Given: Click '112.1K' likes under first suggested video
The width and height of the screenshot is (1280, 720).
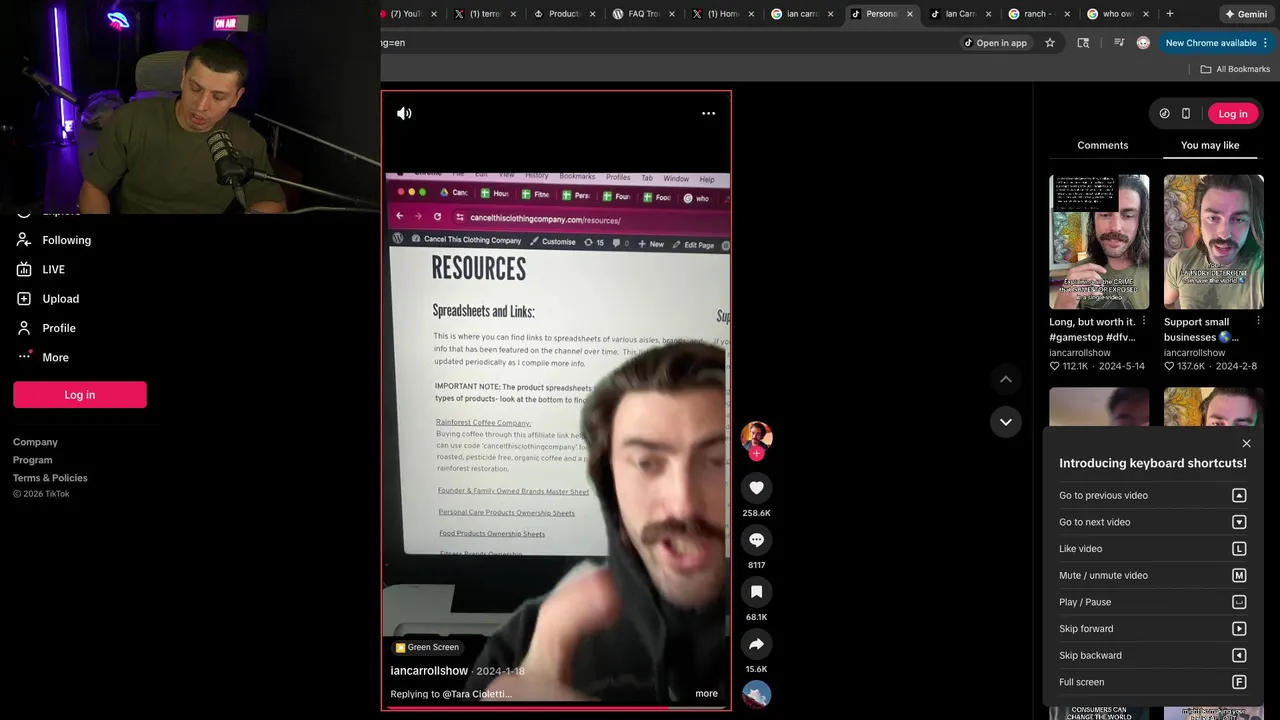Looking at the screenshot, I should [1075, 366].
